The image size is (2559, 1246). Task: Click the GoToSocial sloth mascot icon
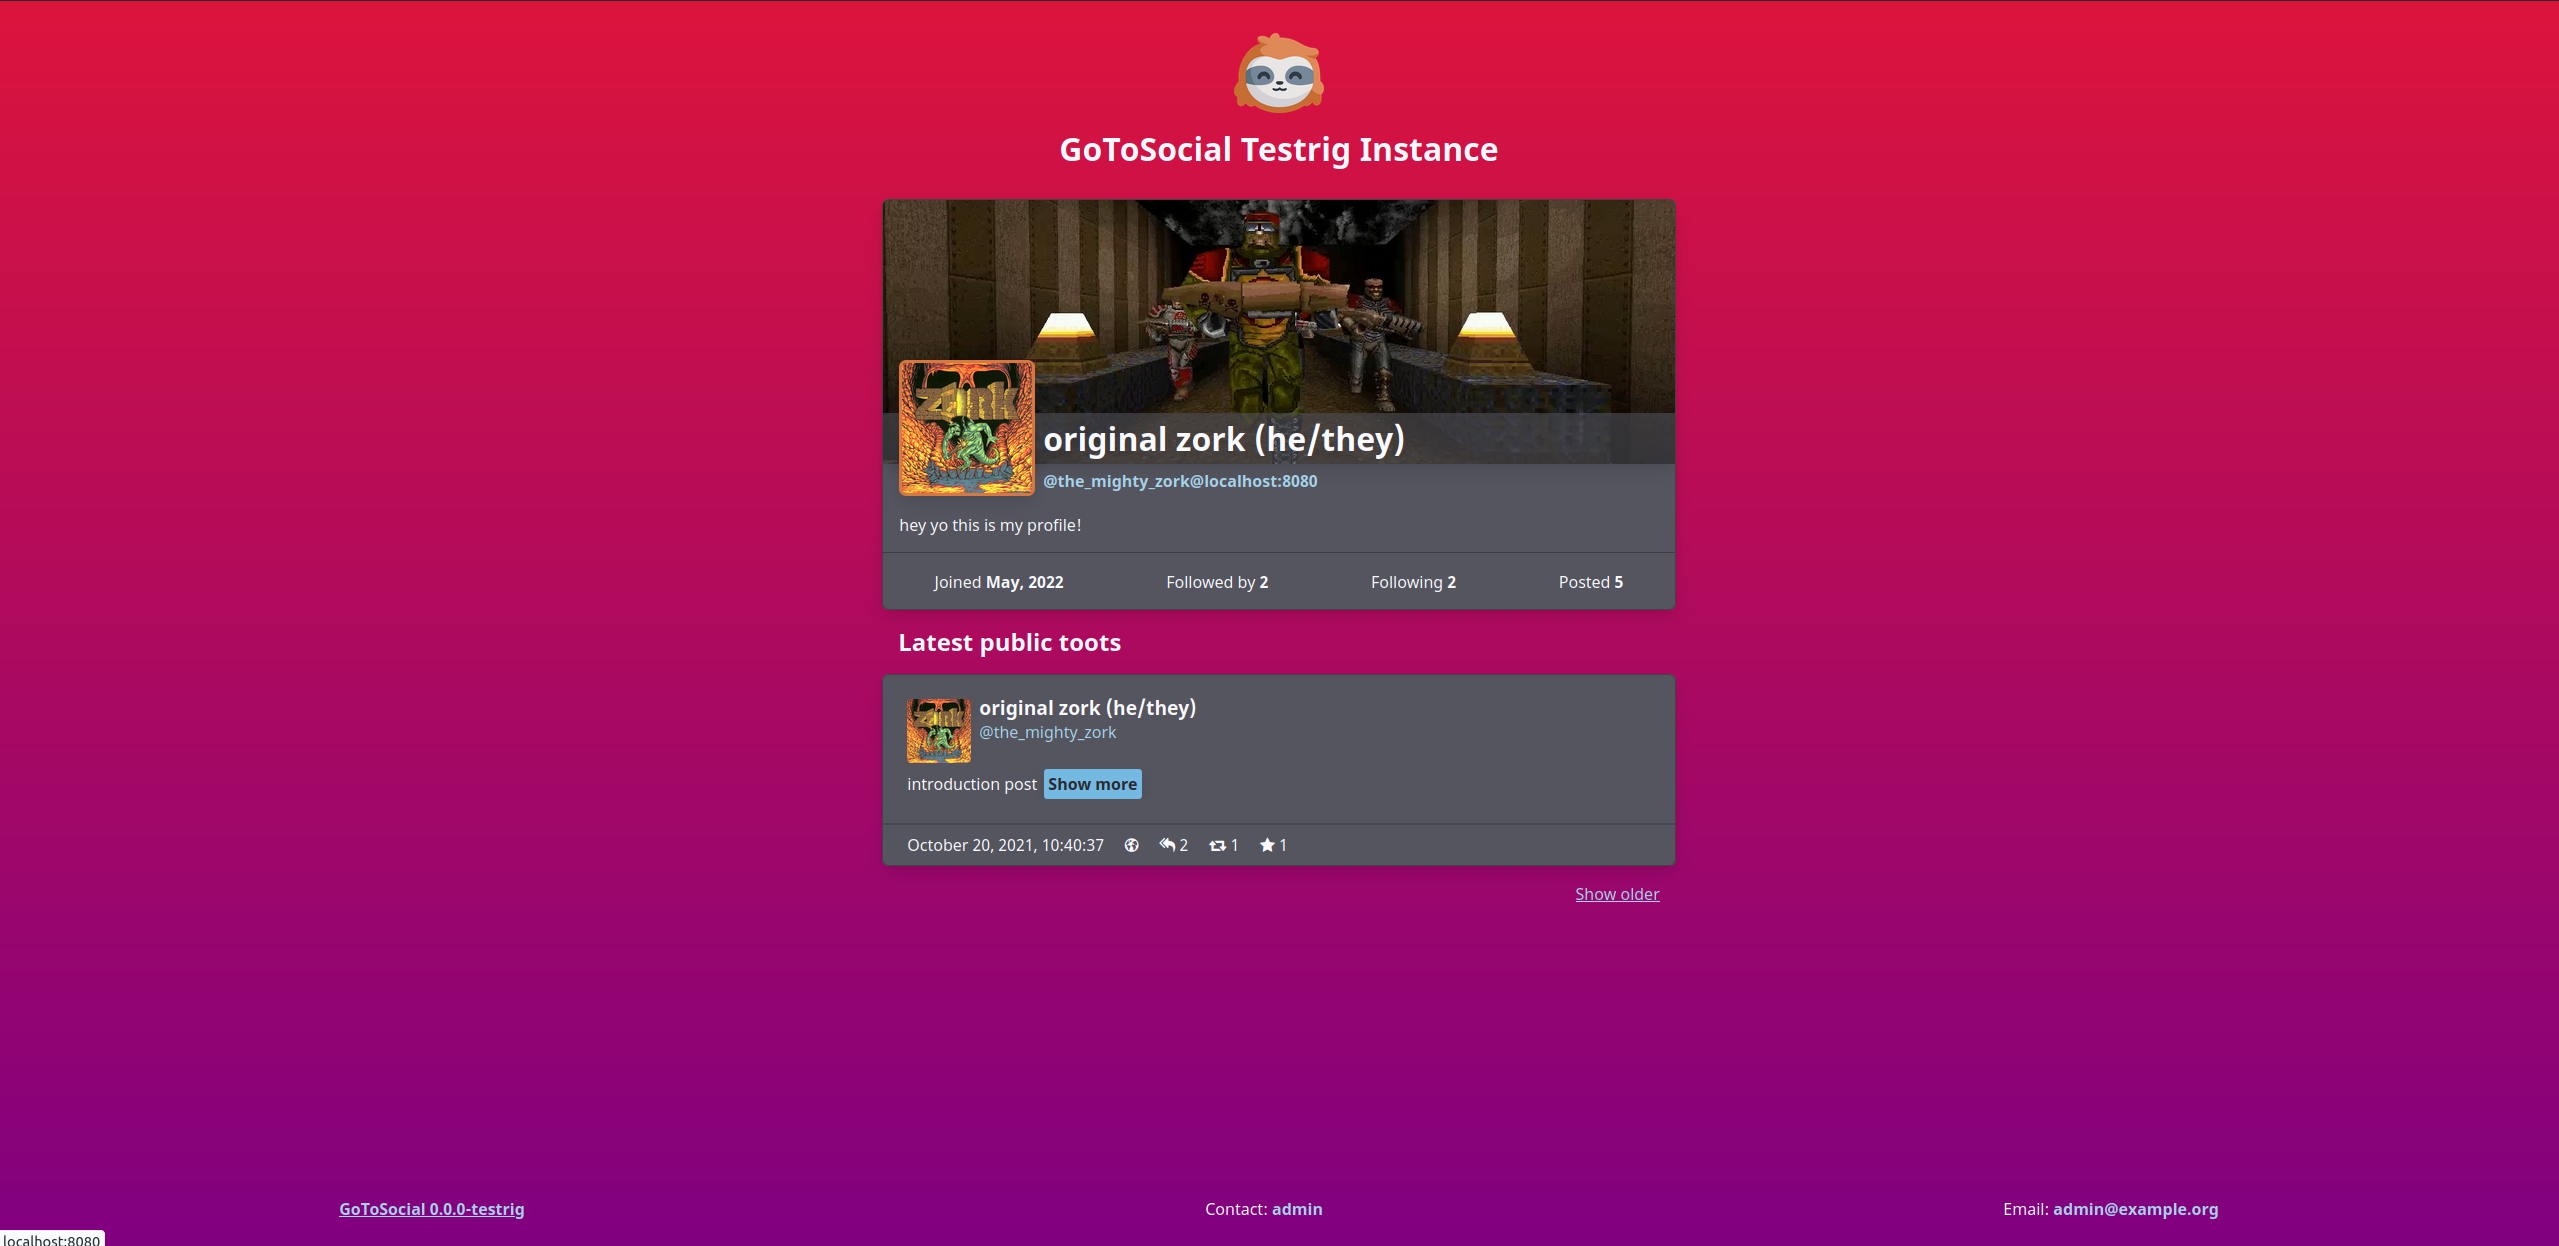point(1280,77)
